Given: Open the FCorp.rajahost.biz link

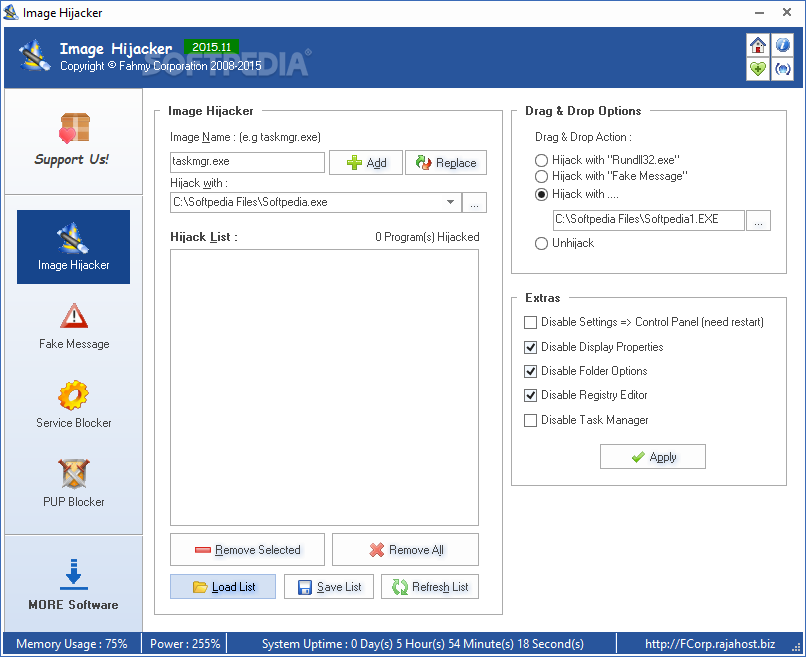Looking at the screenshot, I should coord(710,644).
